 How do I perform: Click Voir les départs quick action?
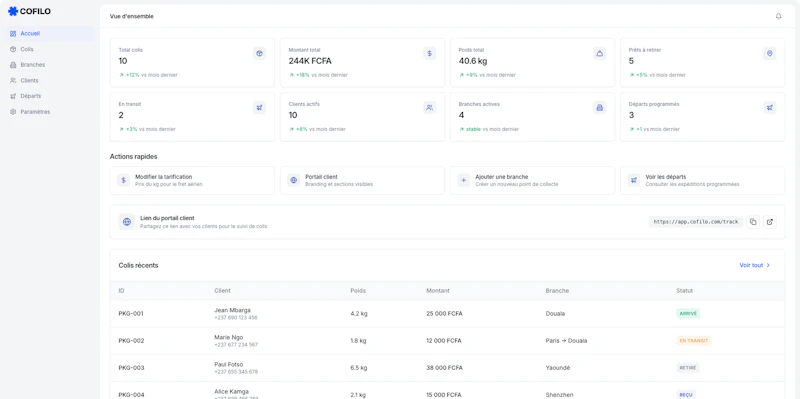[x=703, y=180]
